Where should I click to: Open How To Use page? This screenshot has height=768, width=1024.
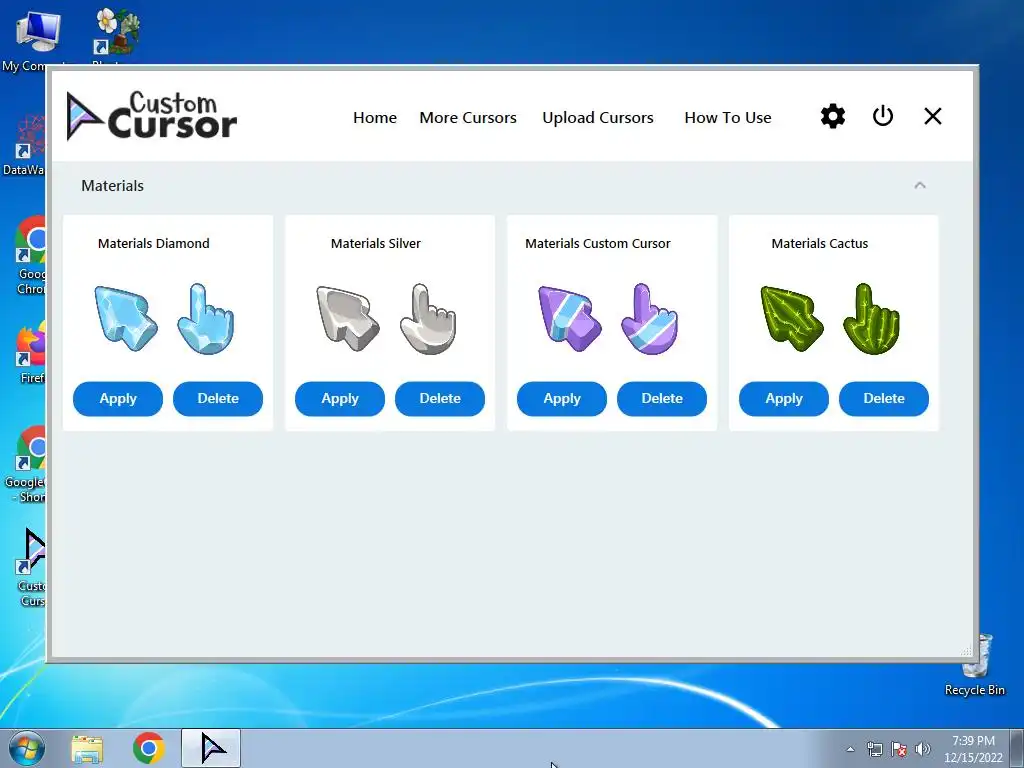728,118
